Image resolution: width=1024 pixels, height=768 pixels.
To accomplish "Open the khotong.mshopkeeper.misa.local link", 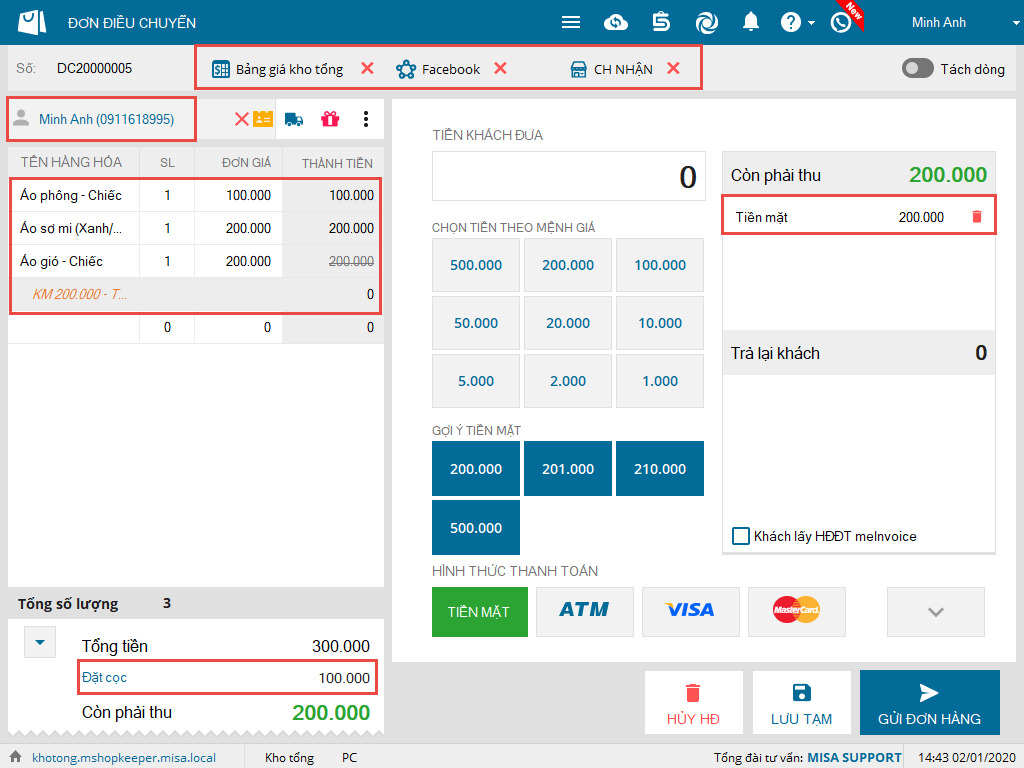I will click(124, 758).
